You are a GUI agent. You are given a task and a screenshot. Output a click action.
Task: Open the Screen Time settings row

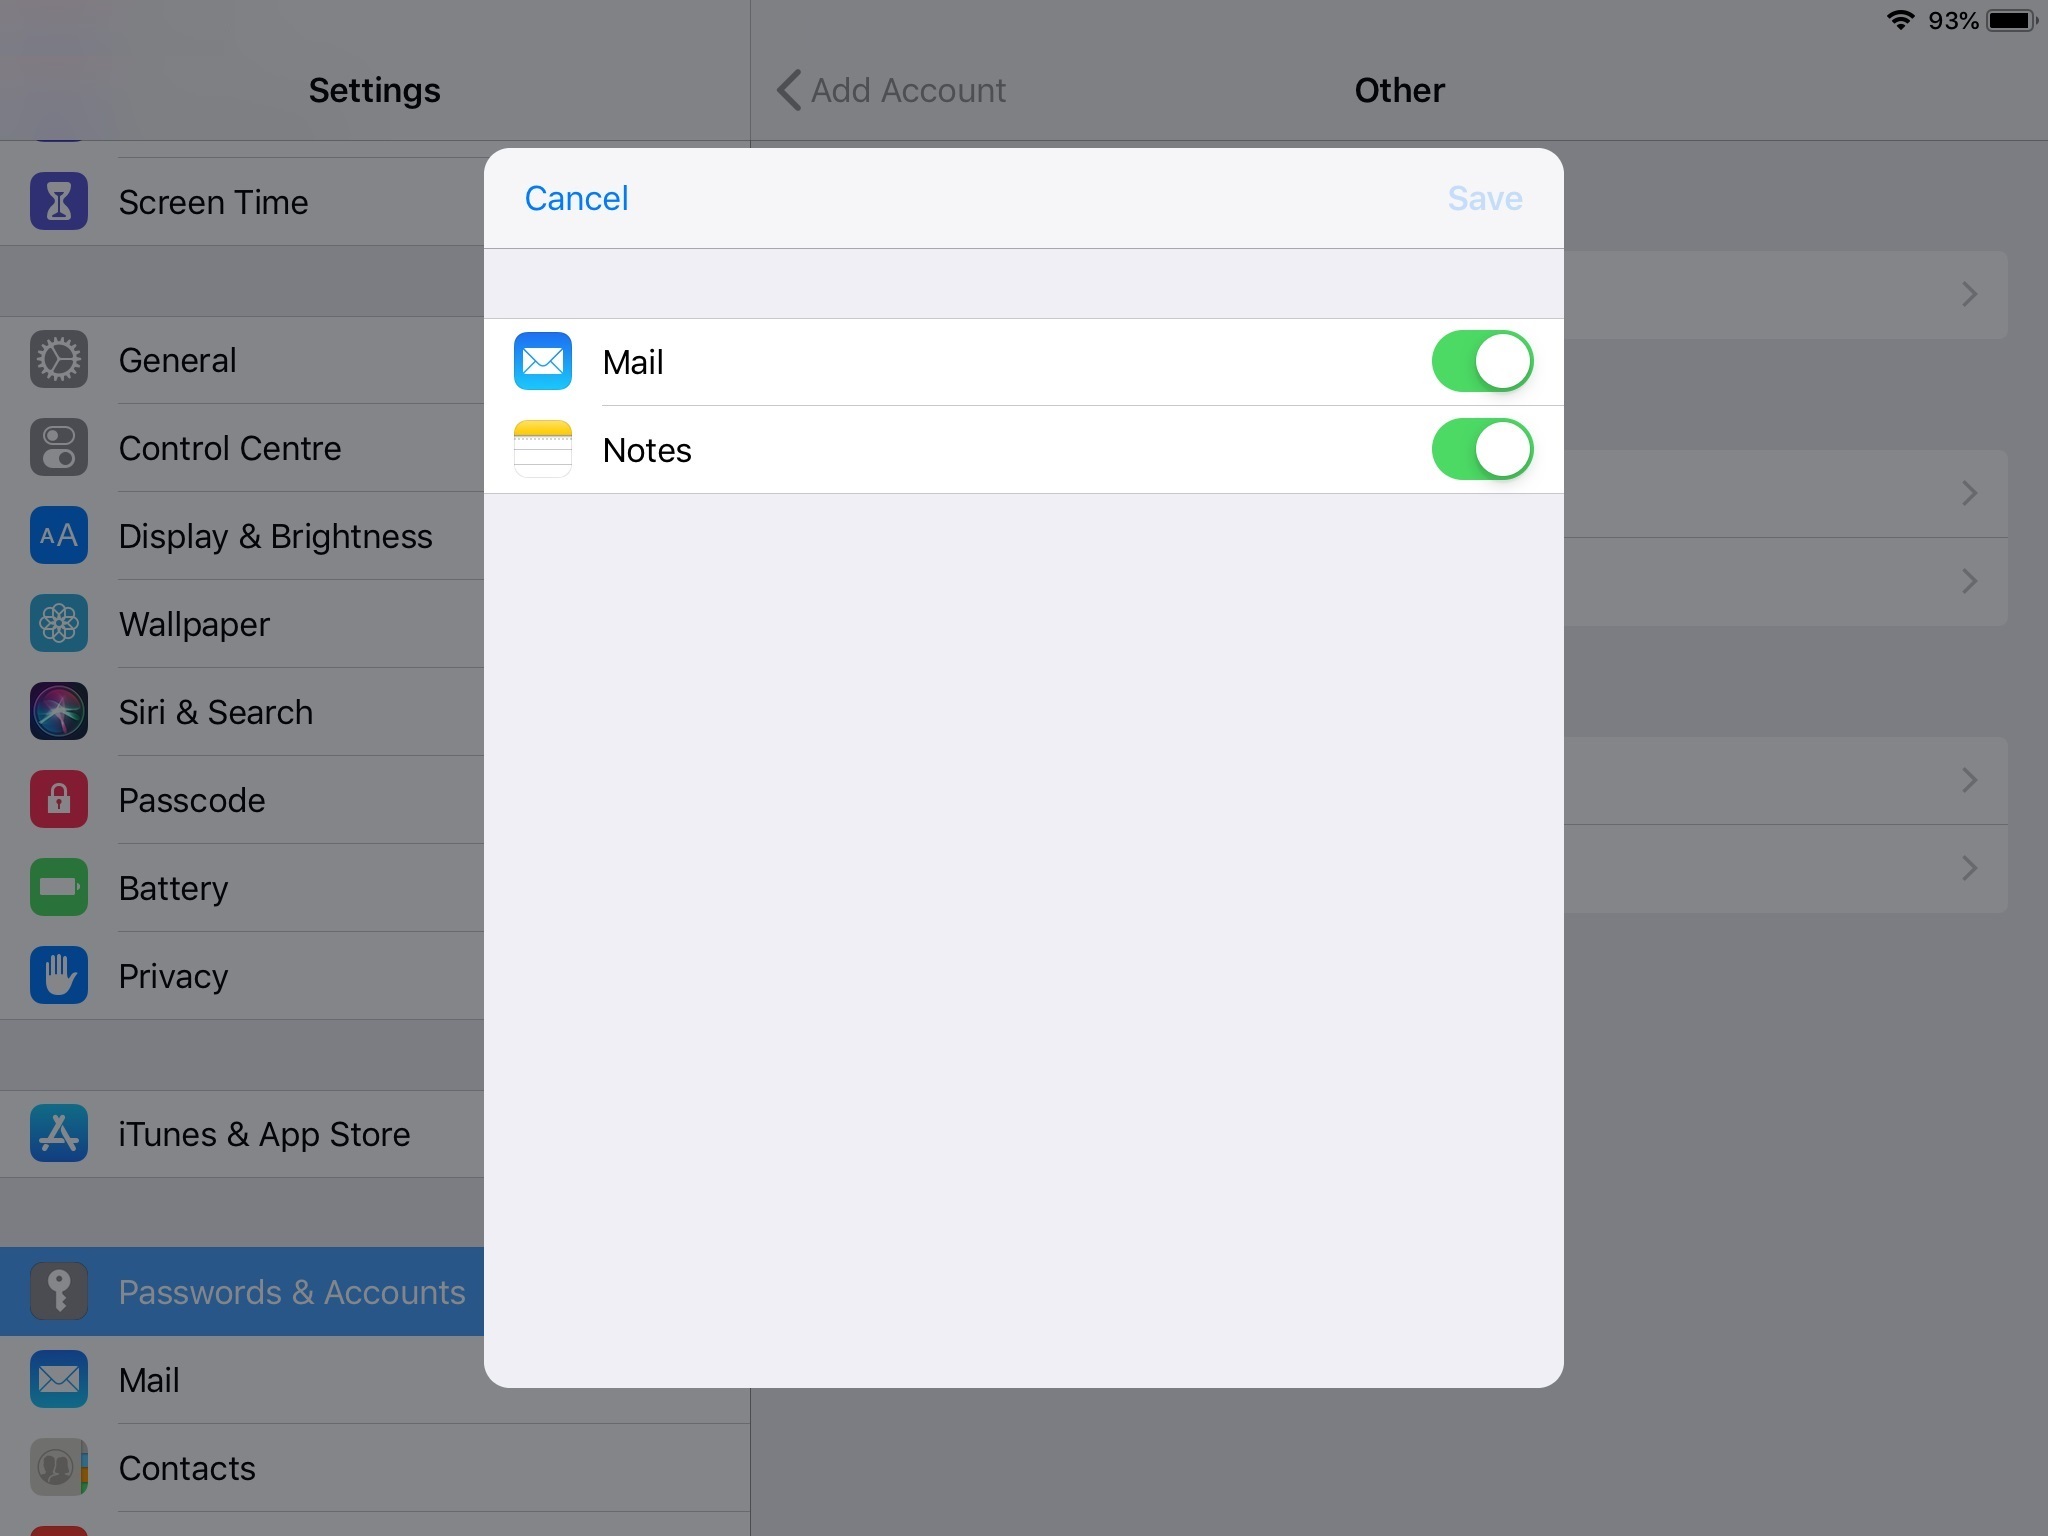[x=242, y=201]
